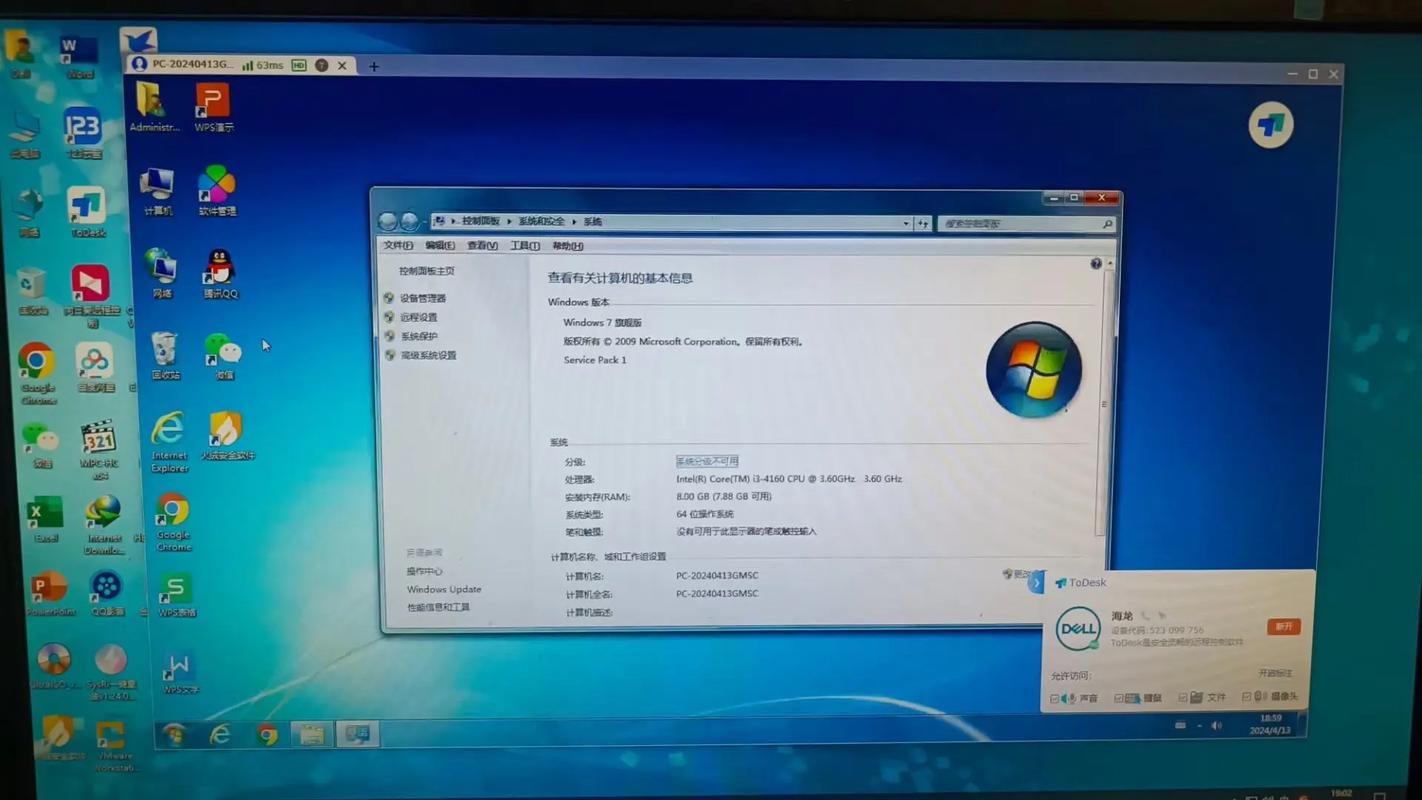
Task: Open 设备管理器 in the sidebar
Action: click(x=423, y=298)
